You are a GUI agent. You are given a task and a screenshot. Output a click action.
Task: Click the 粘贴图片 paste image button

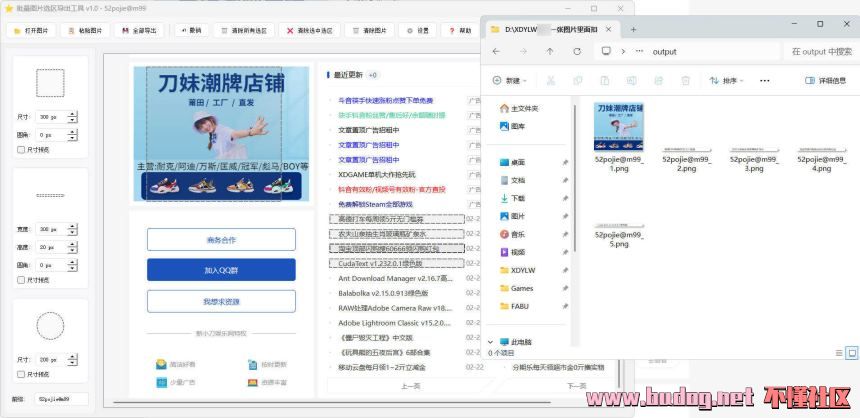coord(85,31)
